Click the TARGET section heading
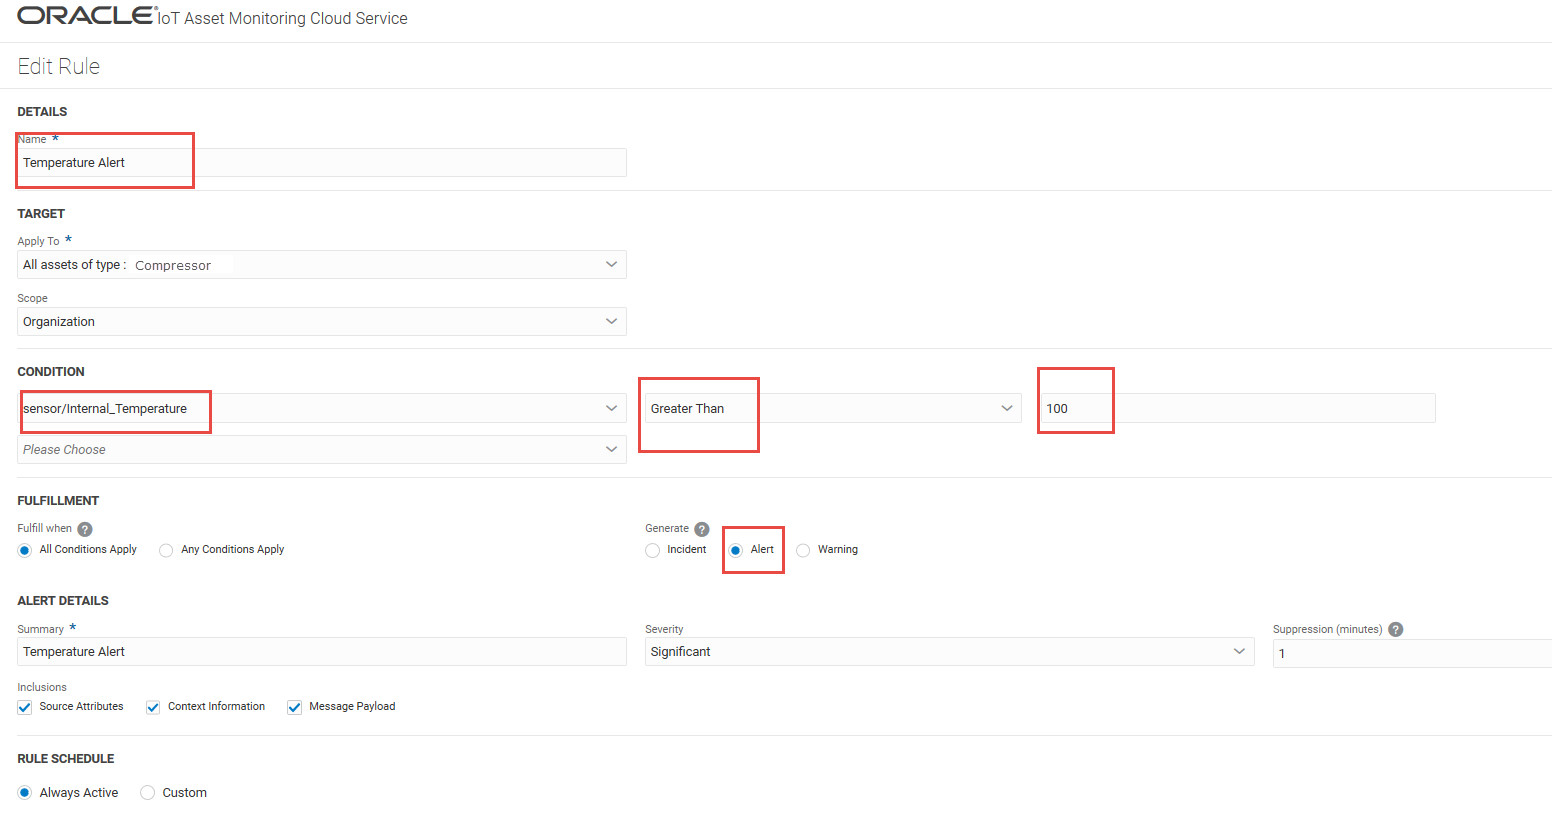 click(41, 214)
